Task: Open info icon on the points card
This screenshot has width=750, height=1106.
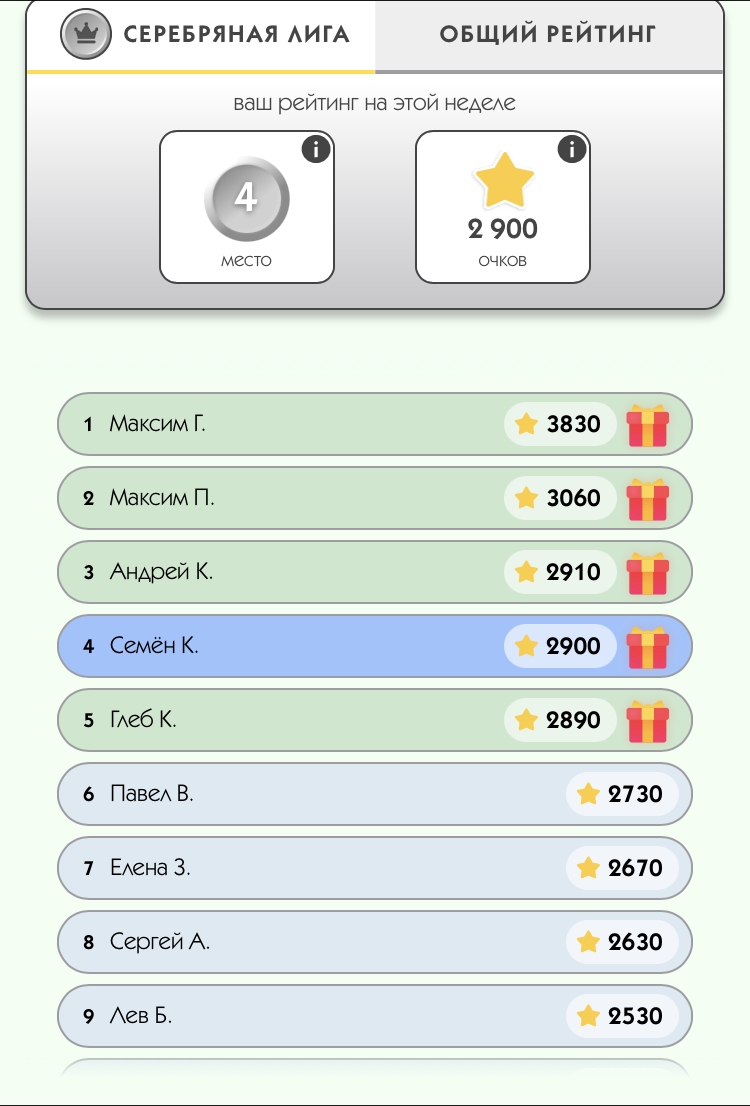Action: coord(571,150)
